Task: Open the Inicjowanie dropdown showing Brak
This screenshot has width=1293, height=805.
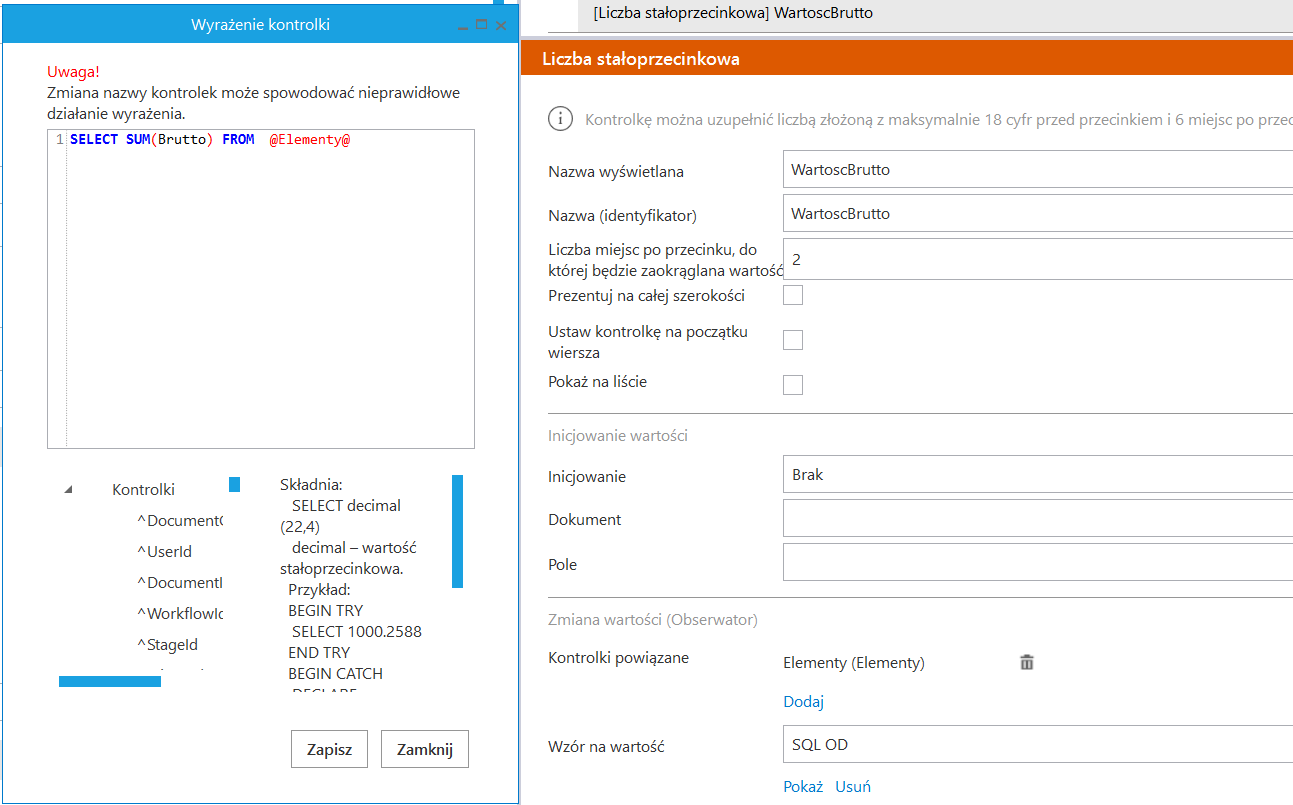Action: tap(1036, 475)
